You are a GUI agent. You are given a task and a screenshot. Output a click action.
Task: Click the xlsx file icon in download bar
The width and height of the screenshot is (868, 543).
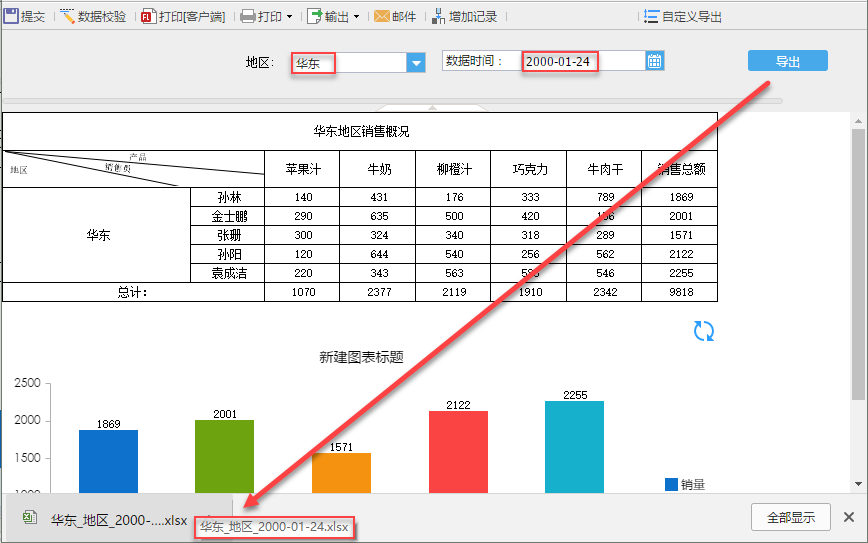tap(30, 518)
